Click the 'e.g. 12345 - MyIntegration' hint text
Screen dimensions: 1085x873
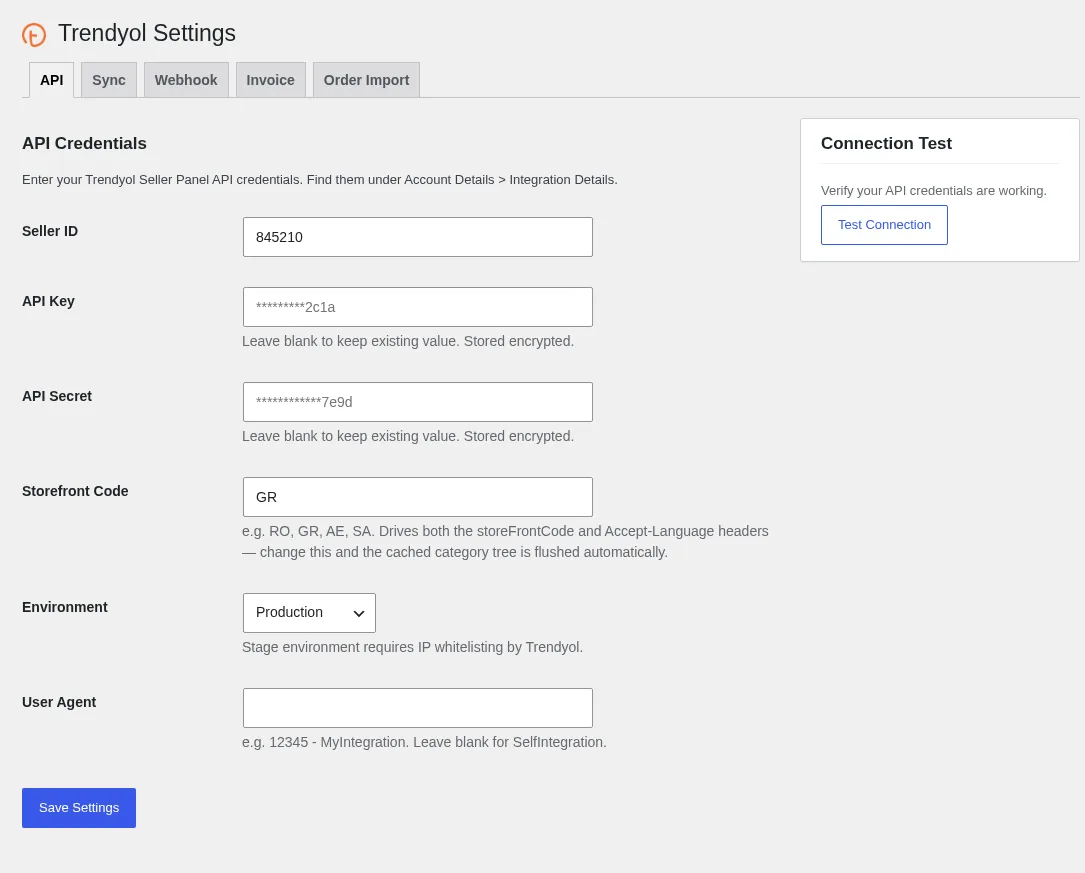[424, 742]
